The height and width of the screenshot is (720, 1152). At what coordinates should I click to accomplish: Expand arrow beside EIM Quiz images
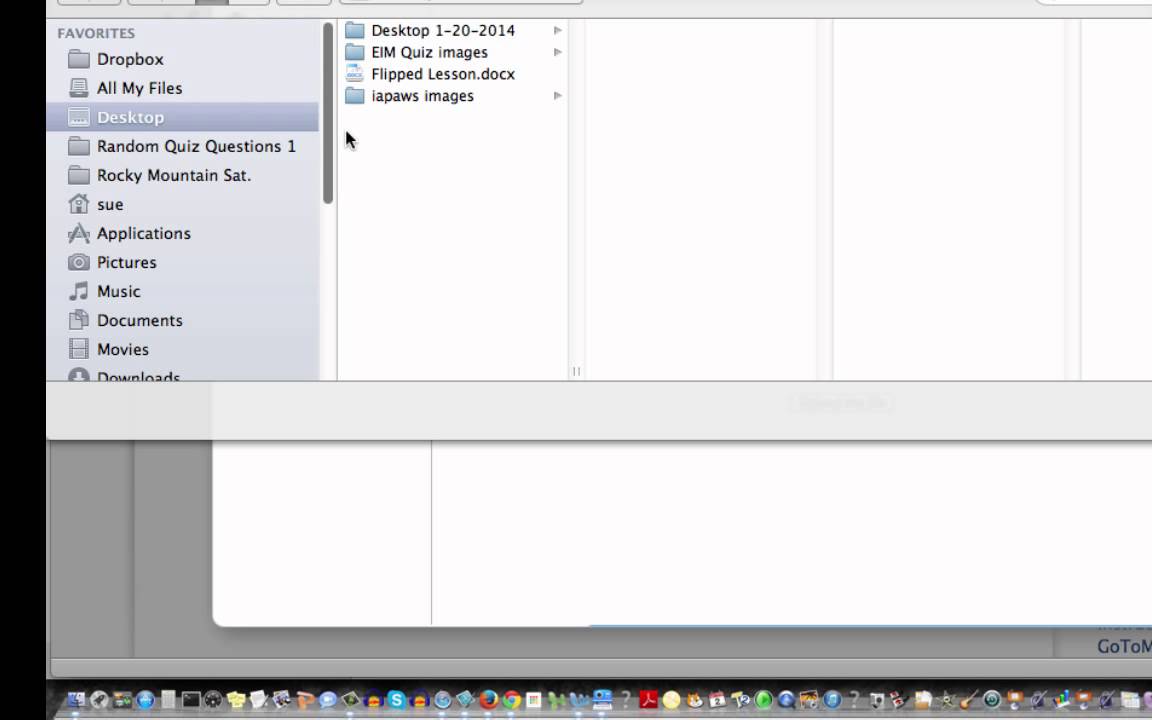click(558, 52)
